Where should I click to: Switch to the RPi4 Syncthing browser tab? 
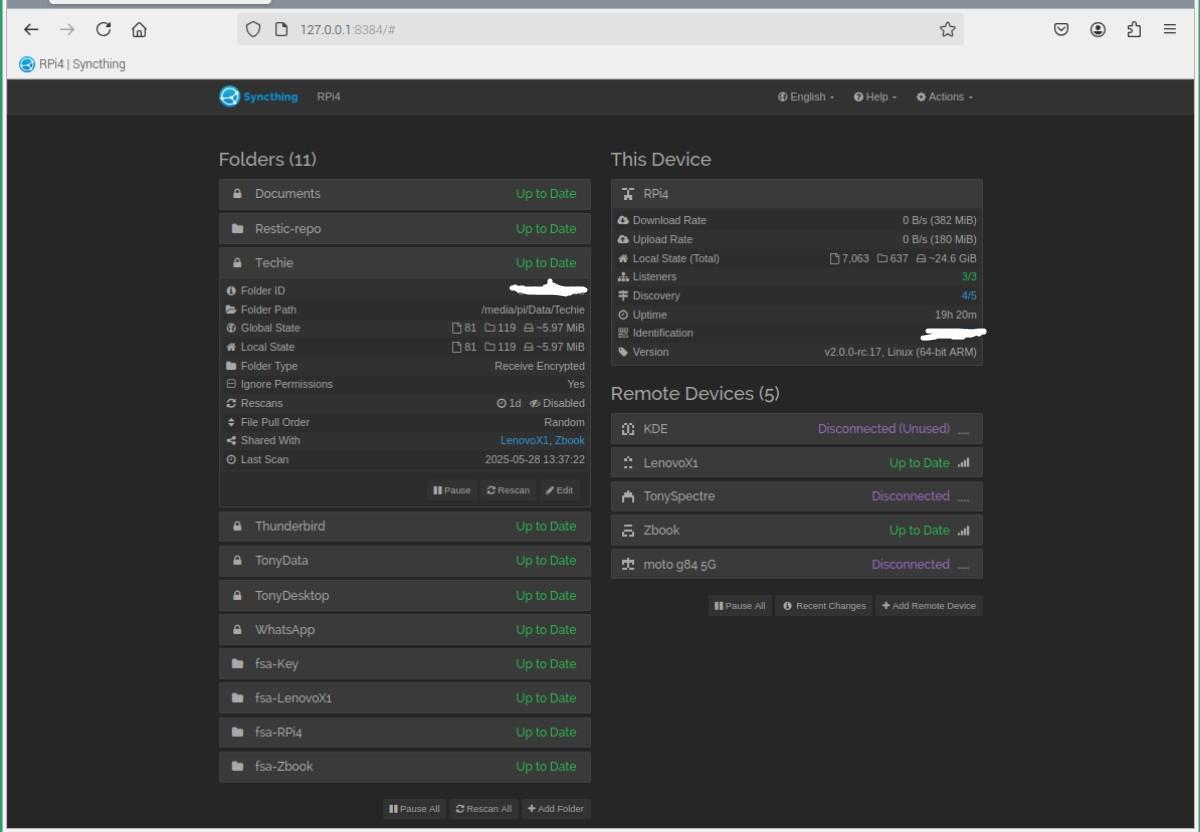73,64
